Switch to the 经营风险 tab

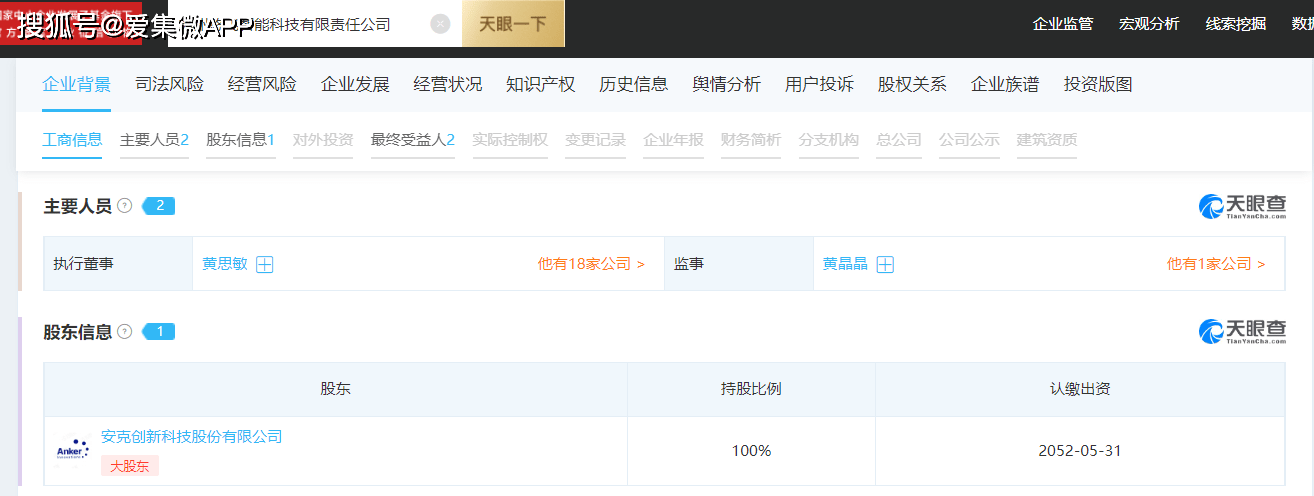[x=262, y=85]
